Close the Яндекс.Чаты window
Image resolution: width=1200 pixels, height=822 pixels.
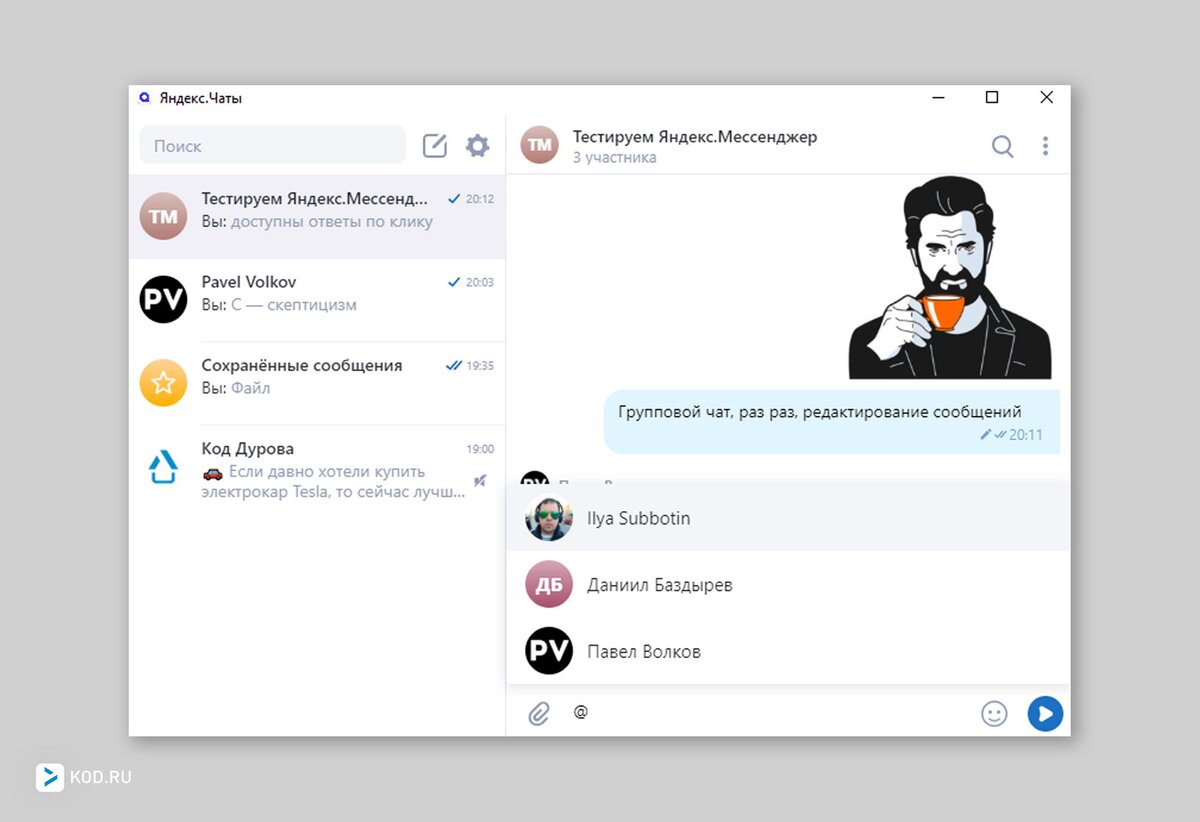(x=1046, y=98)
